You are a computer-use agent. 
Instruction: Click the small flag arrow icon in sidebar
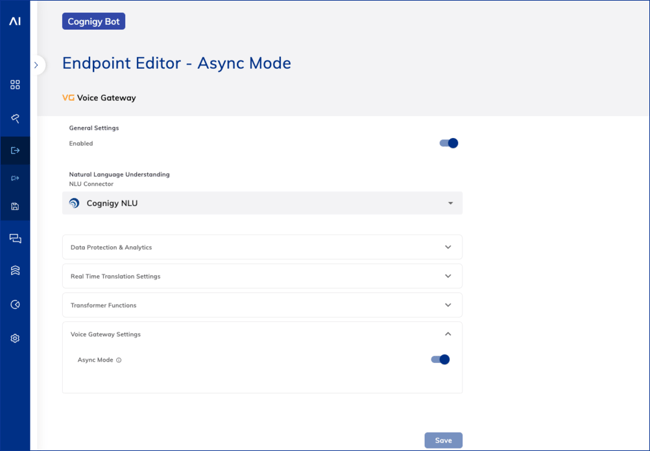coord(15,178)
